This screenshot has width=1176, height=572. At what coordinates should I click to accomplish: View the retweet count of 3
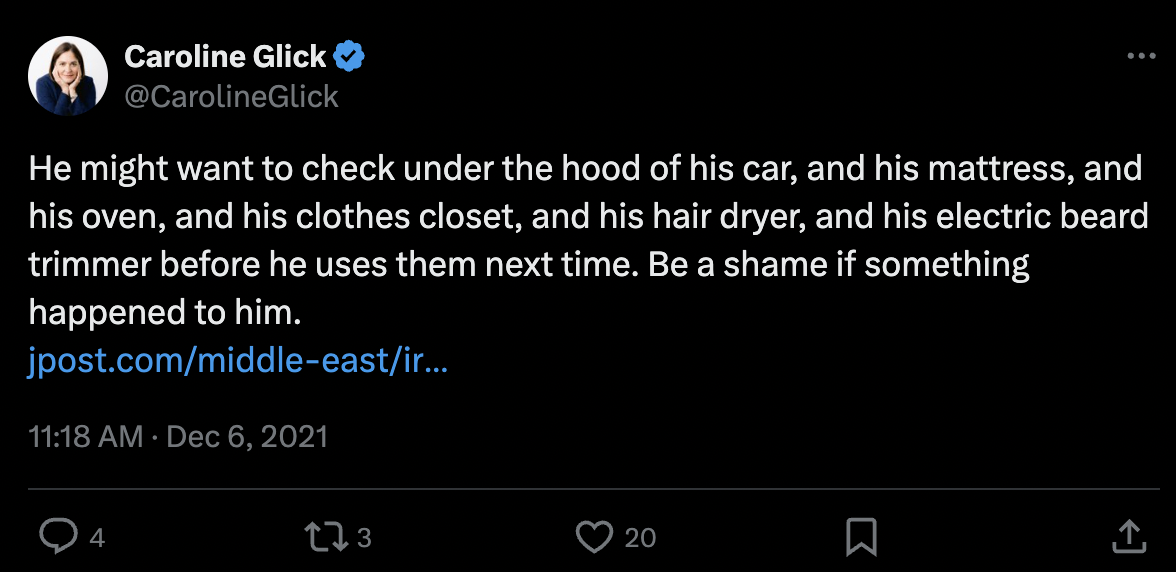[364, 538]
